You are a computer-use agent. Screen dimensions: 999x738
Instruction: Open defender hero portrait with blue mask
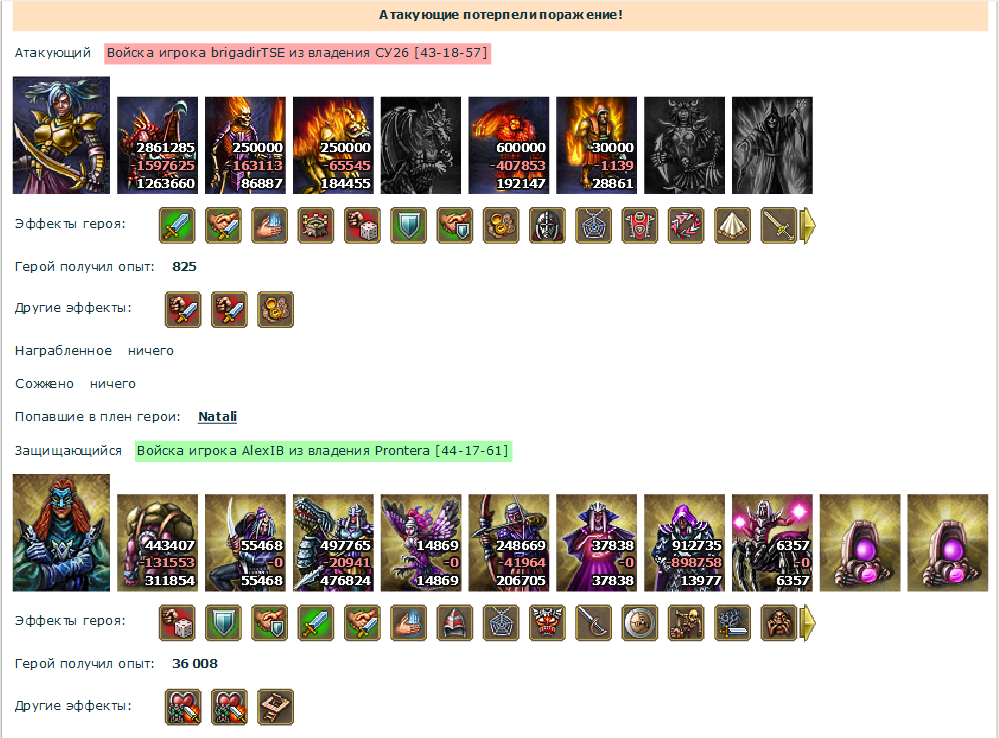coord(61,533)
